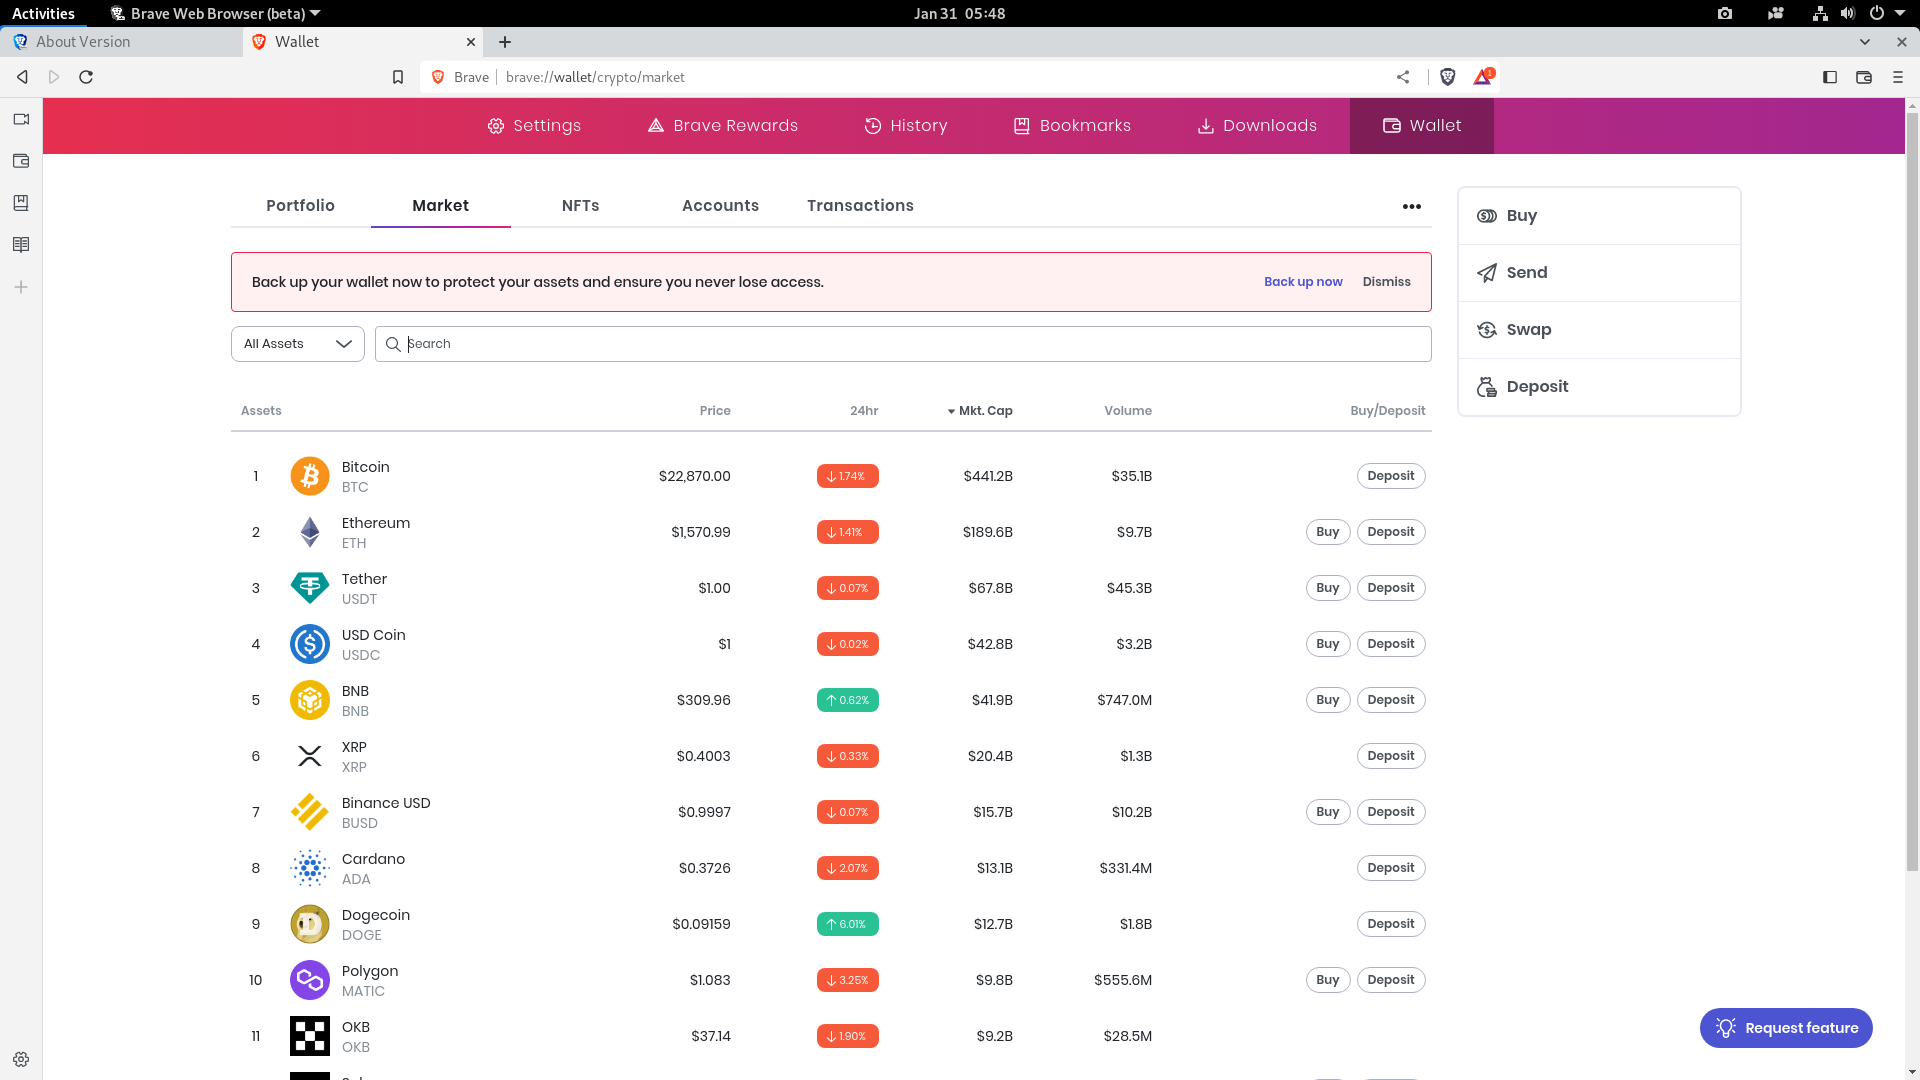Open the bookmarks book icon in left sidebar

(x=20, y=202)
